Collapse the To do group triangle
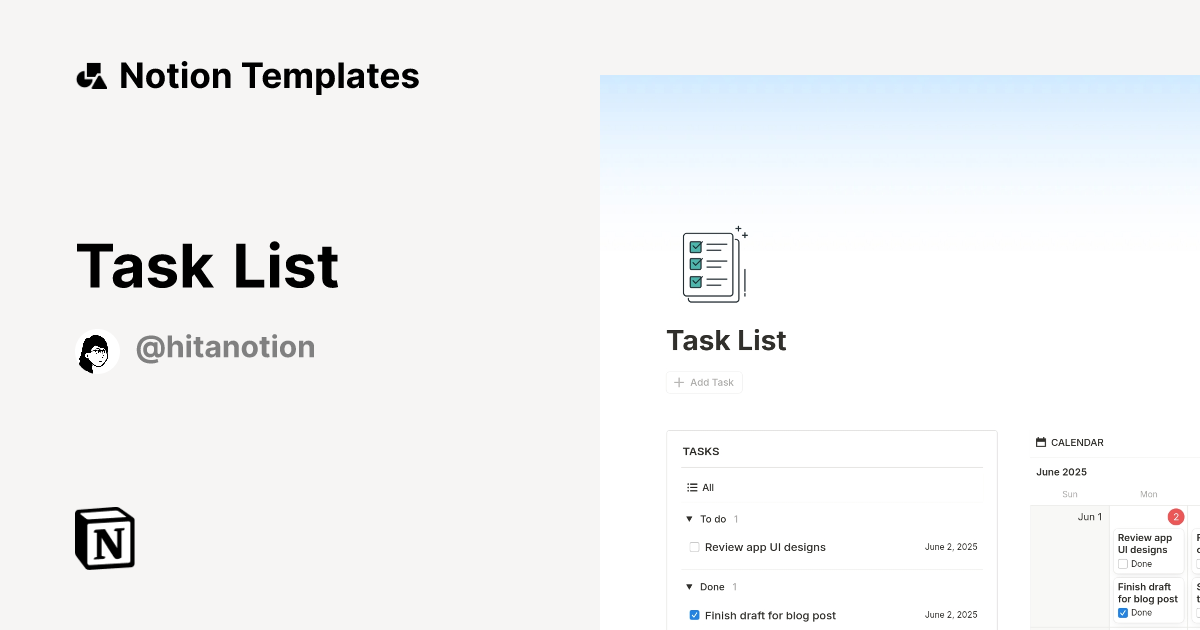The width and height of the screenshot is (1200, 630). (x=689, y=519)
